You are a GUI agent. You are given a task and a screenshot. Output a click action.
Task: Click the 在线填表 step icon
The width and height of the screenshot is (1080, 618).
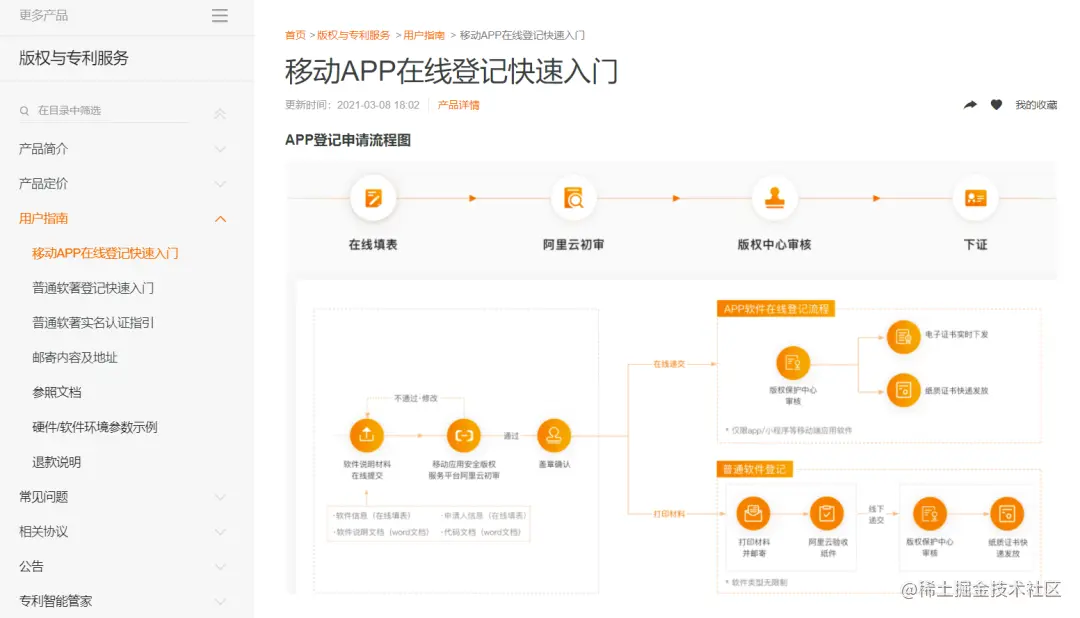click(373, 198)
